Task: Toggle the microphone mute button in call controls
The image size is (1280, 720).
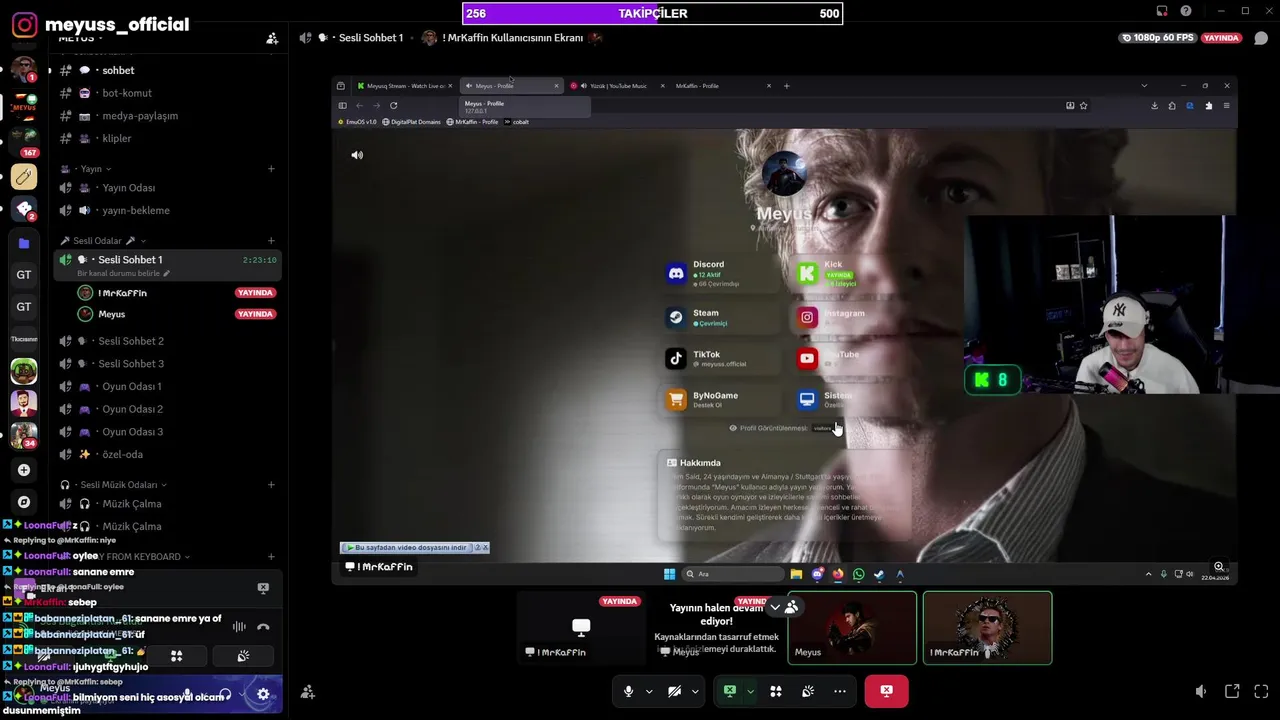Action: click(x=628, y=691)
